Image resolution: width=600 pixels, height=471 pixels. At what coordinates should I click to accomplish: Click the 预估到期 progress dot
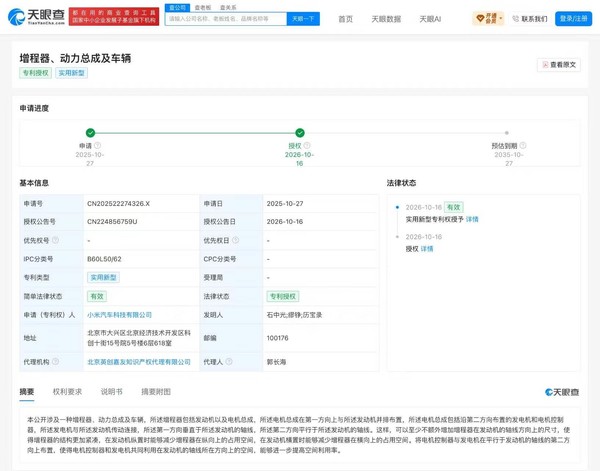(507, 133)
